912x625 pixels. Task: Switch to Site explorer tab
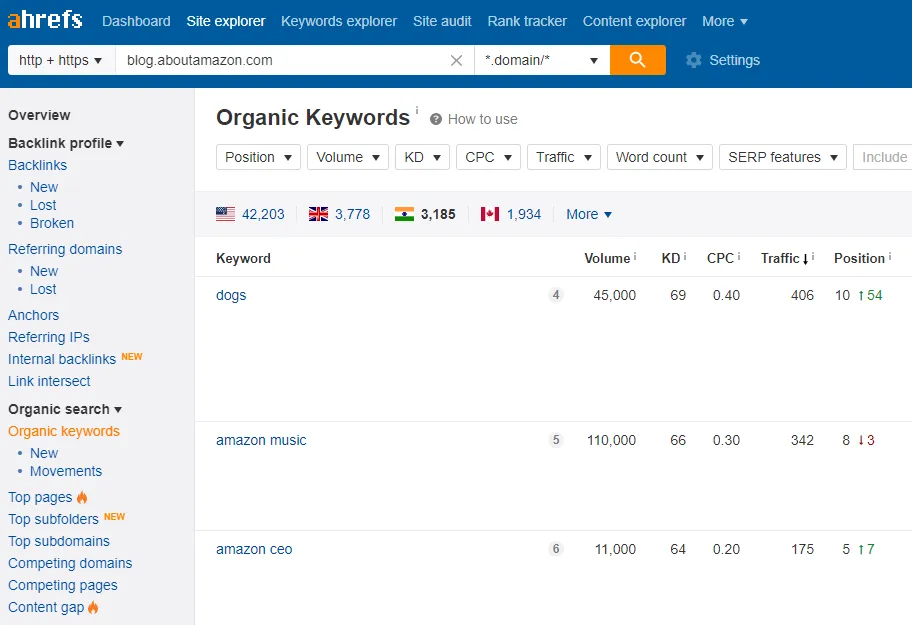click(226, 21)
